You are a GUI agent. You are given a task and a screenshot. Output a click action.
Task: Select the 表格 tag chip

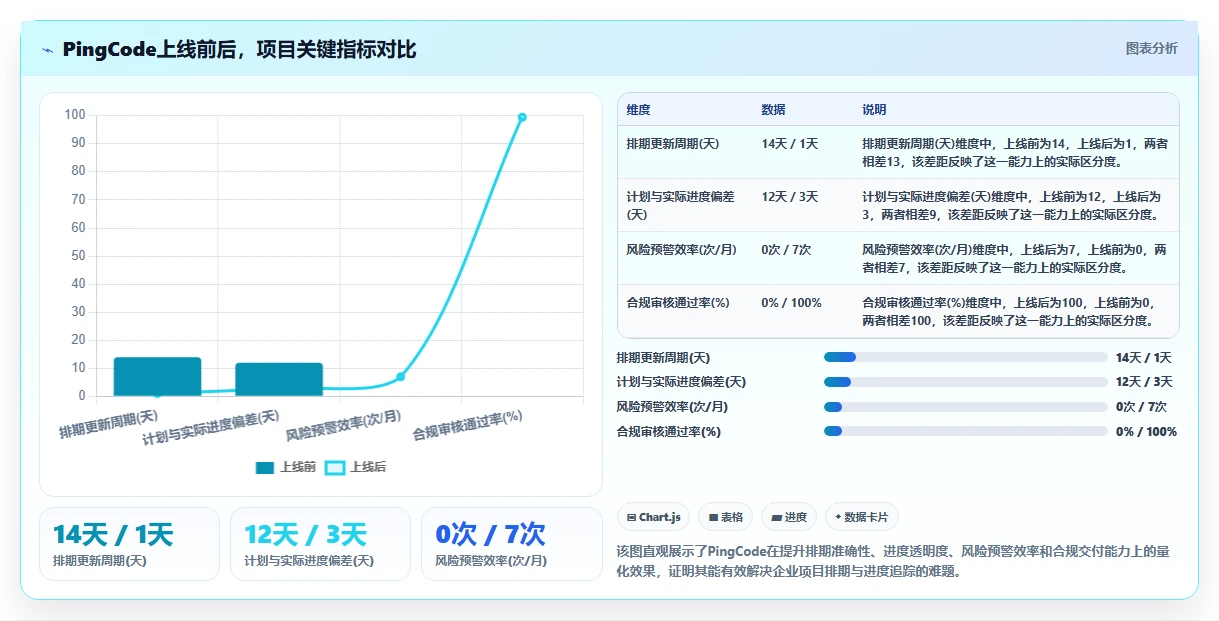tap(726, 517)
